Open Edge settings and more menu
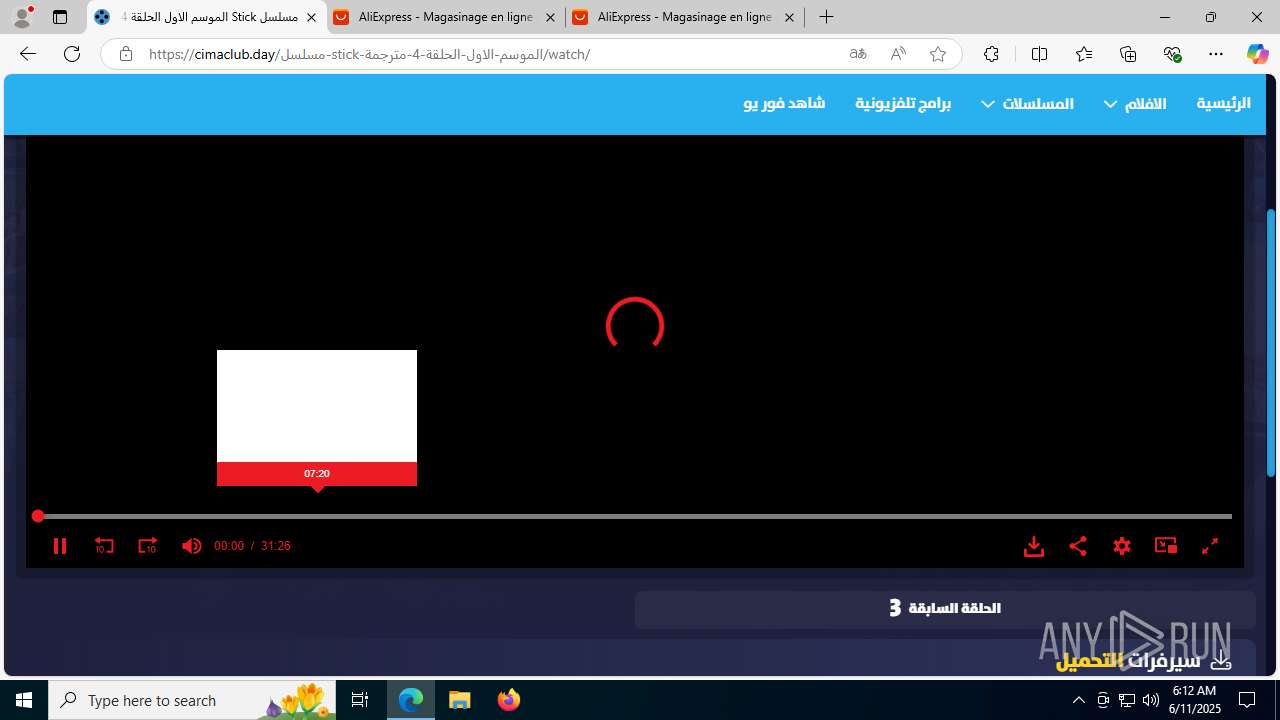The width and height of the screenshot is (1280, 720). (1216, 54)
